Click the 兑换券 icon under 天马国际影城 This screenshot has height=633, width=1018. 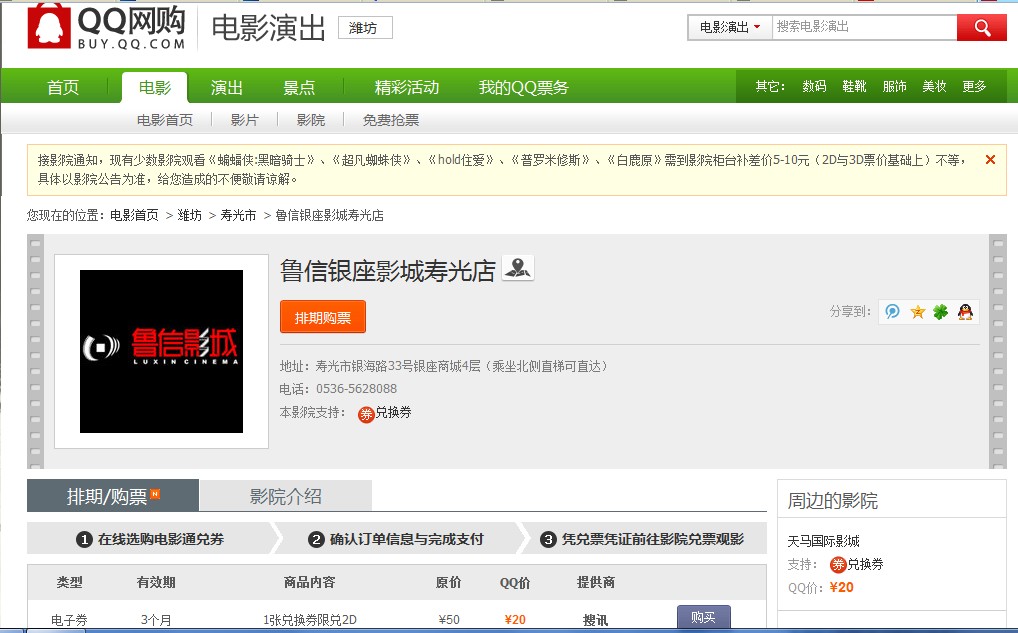tap(838, 564)
